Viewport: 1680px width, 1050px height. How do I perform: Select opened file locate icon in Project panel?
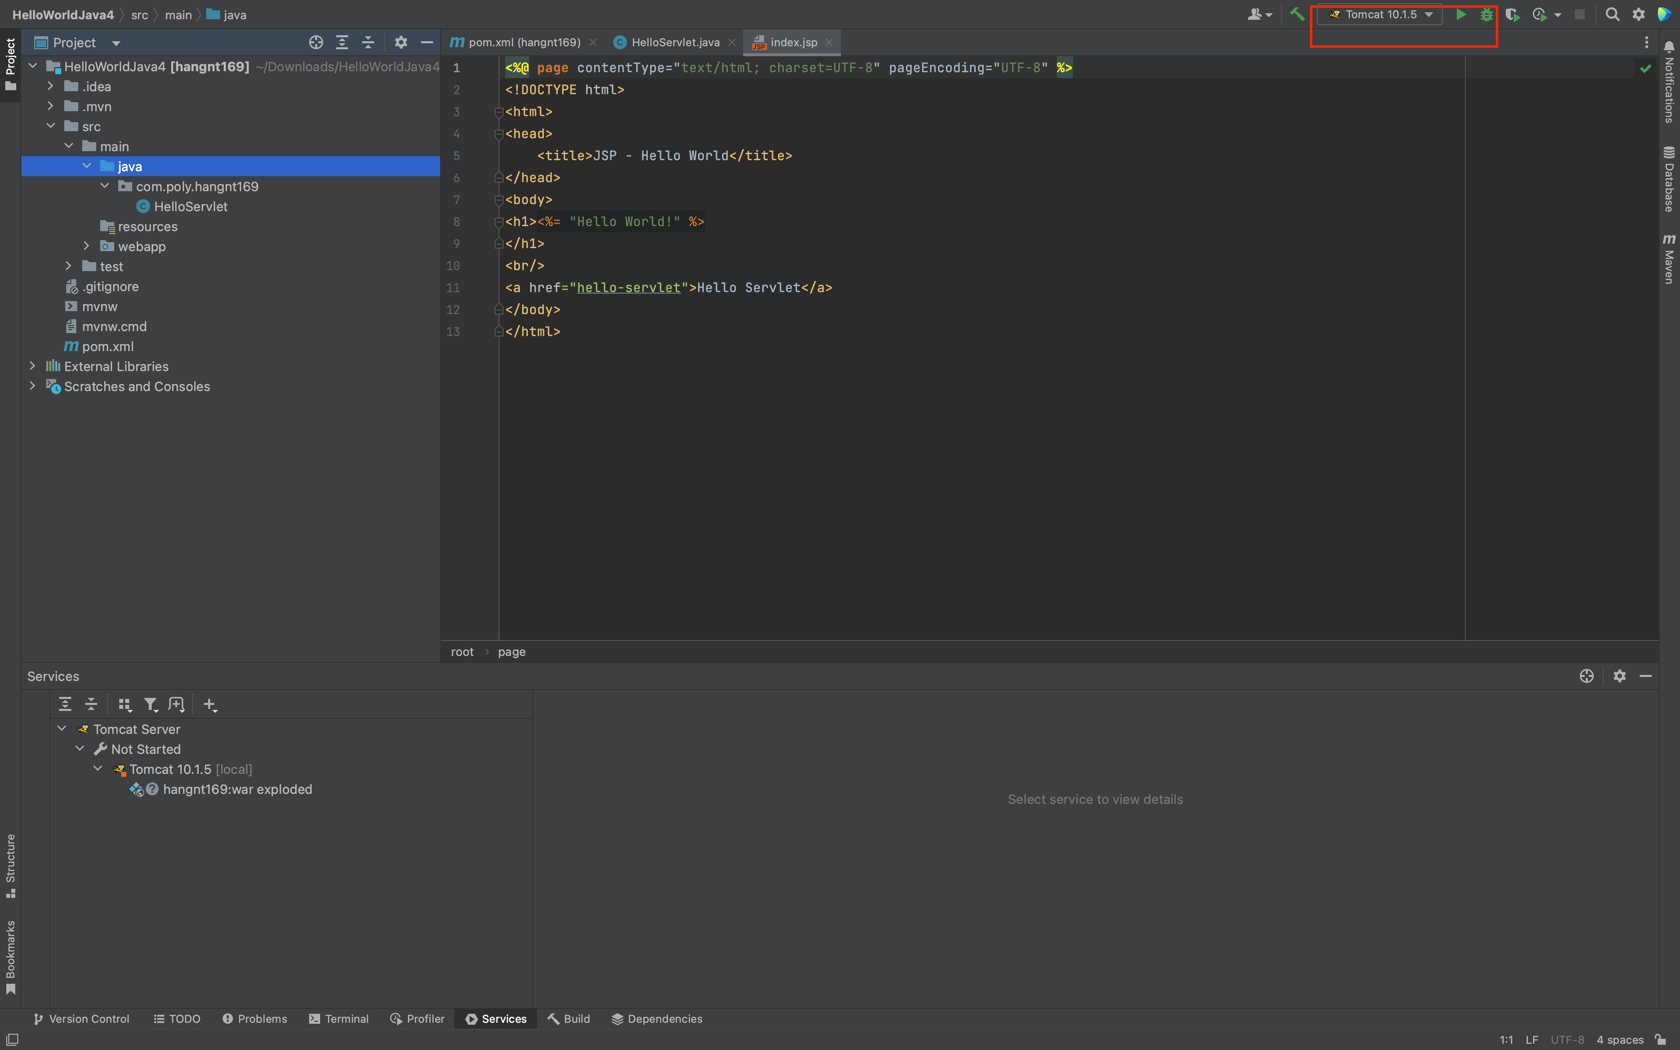[316, 42]
